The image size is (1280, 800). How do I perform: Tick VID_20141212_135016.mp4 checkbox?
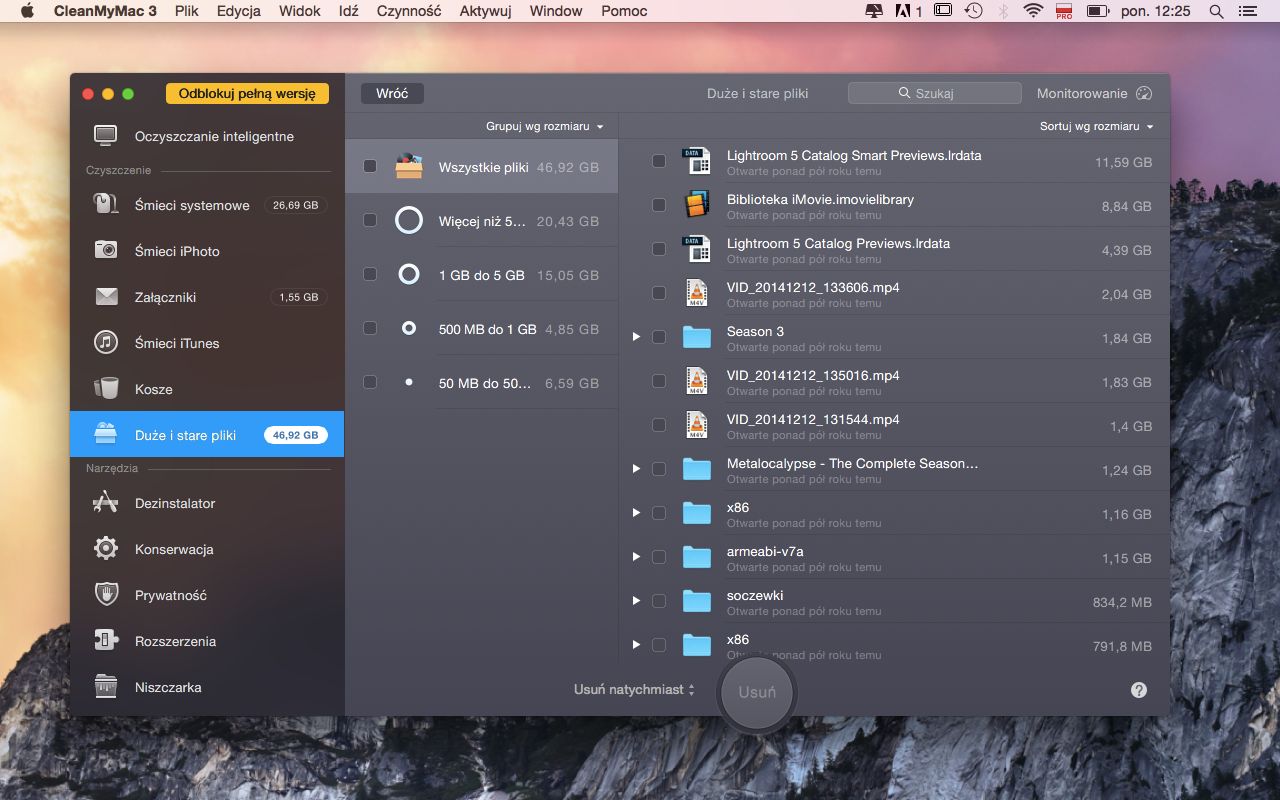659,381
